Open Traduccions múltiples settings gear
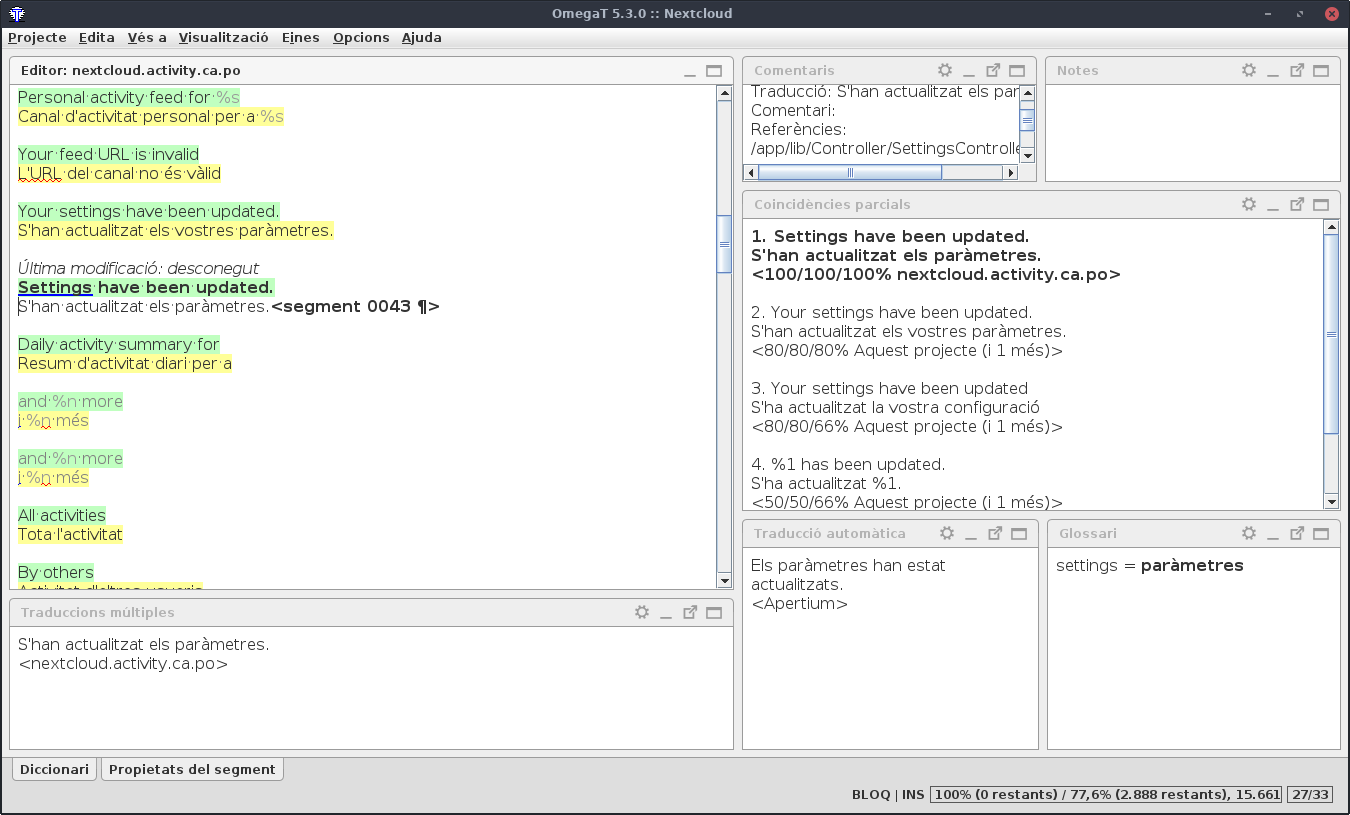 click(642, 613)
